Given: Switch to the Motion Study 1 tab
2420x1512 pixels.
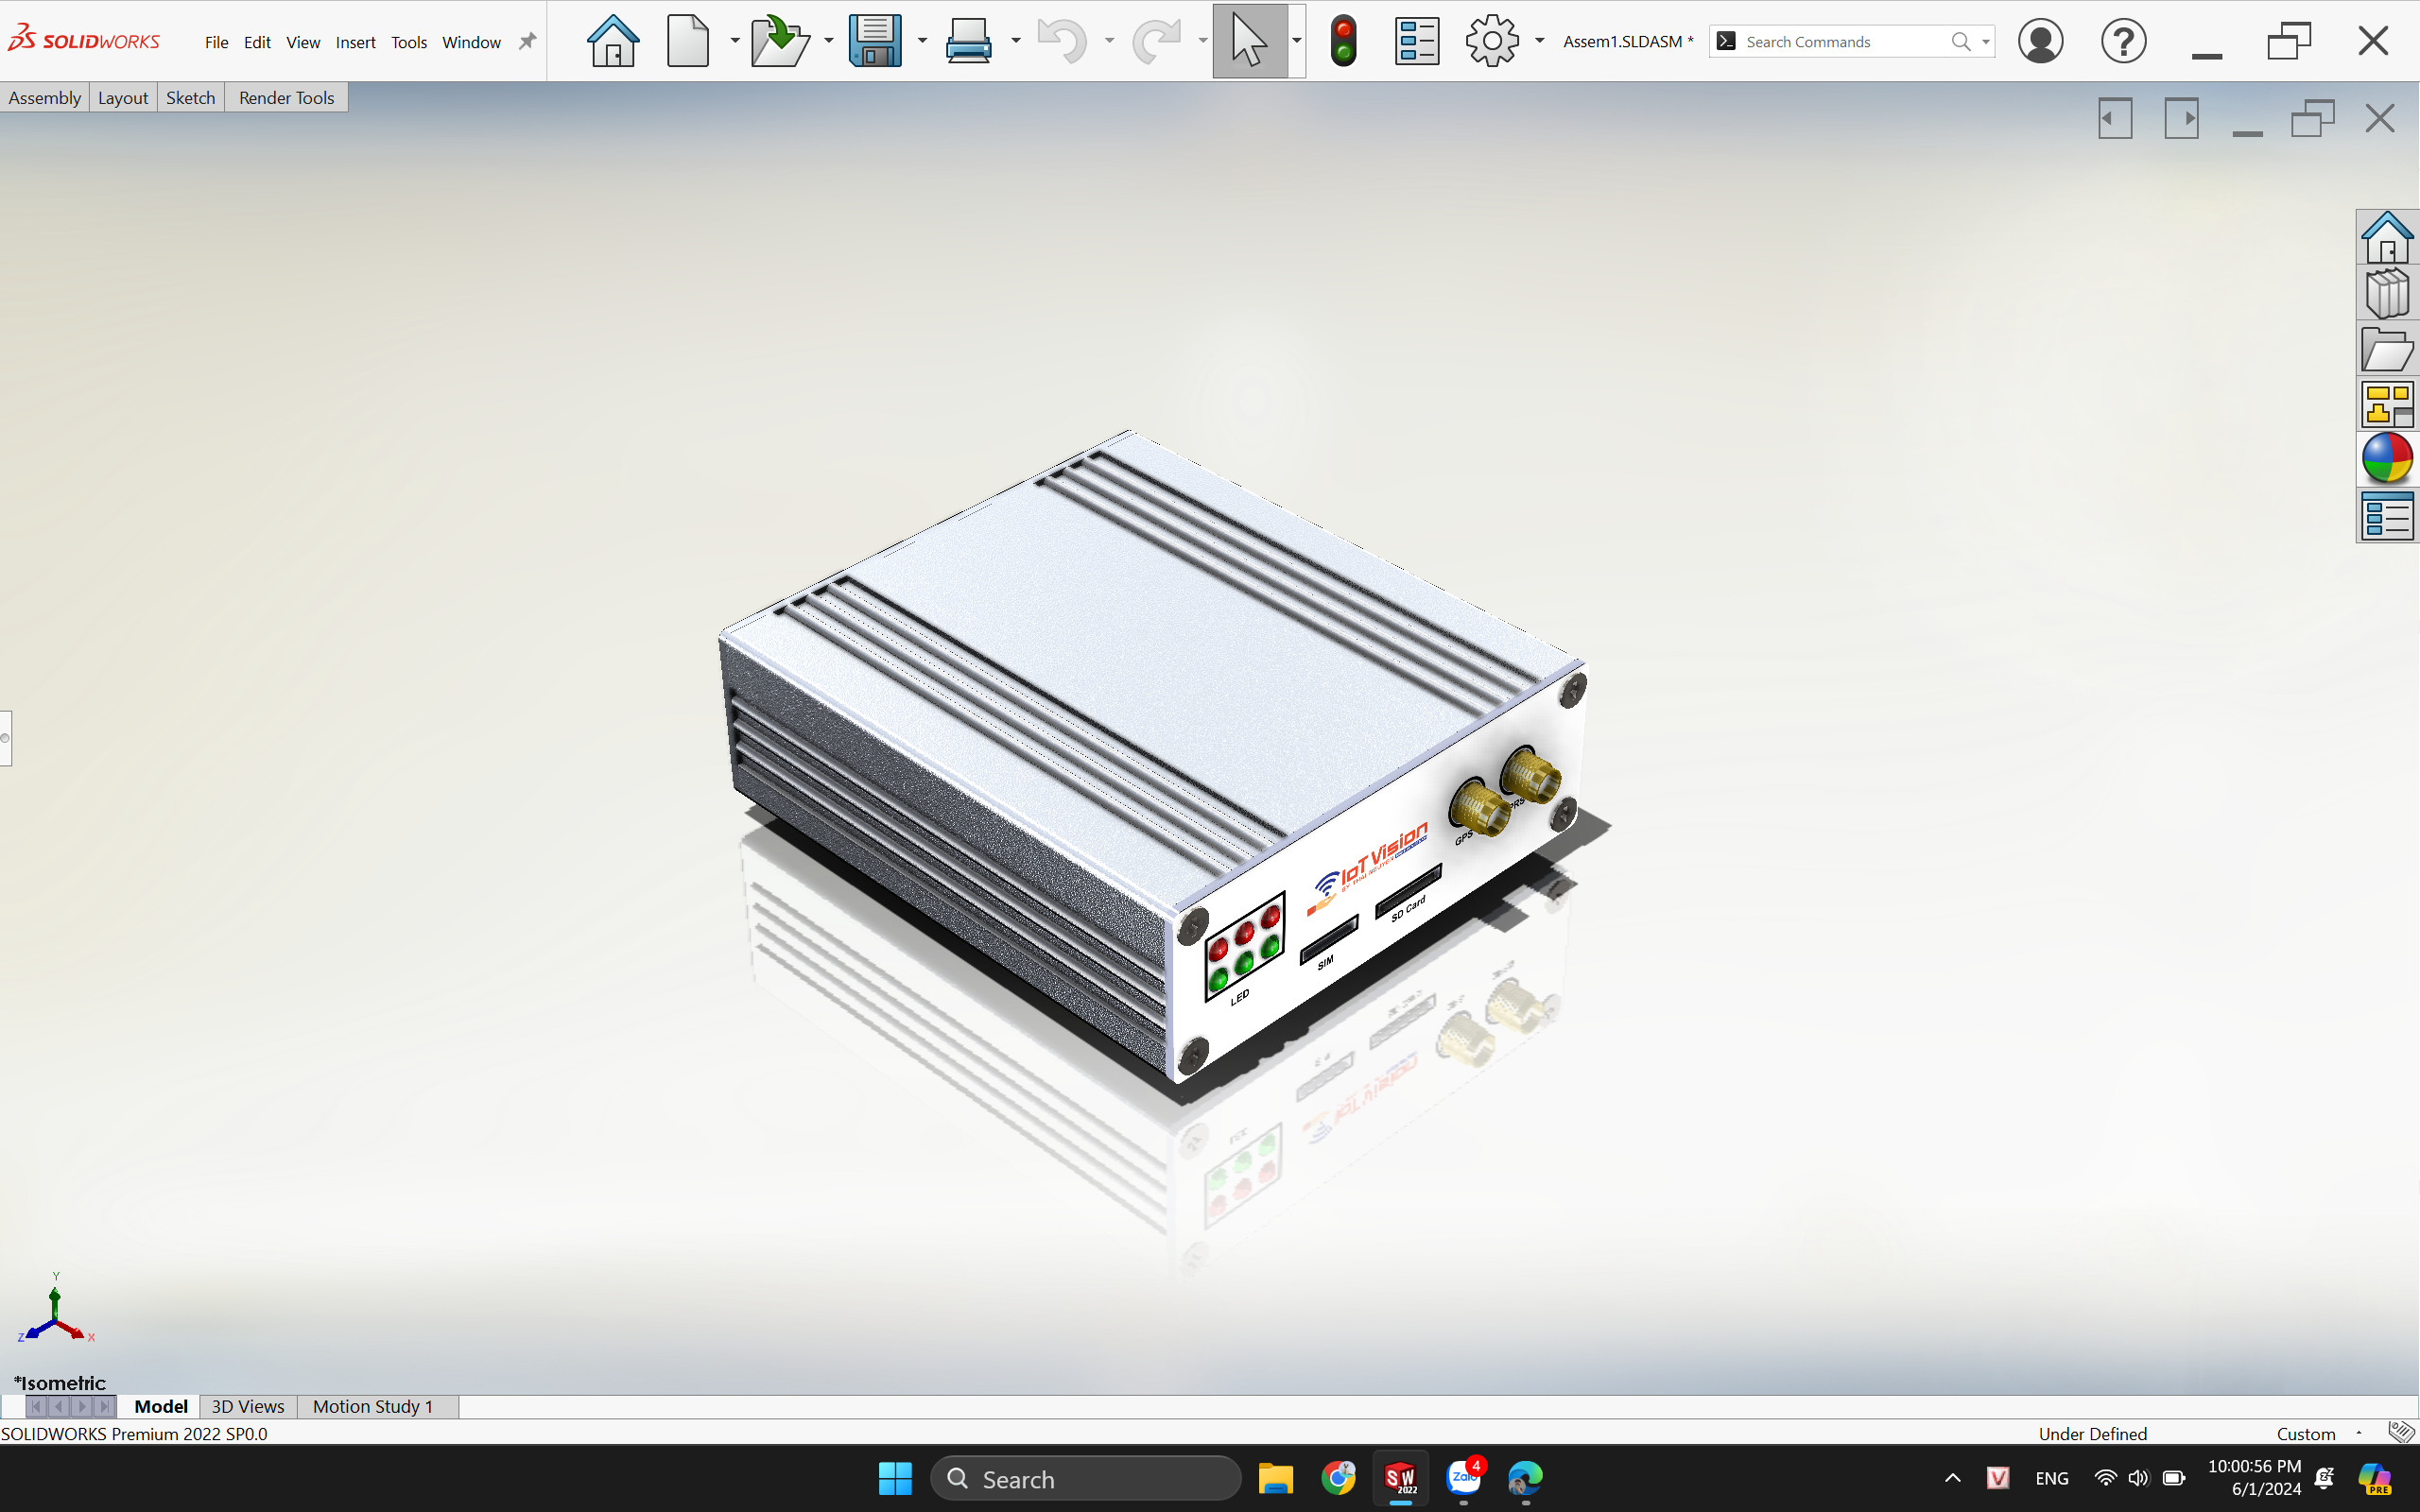Looking at the screenshot, I should [372, 1406].
